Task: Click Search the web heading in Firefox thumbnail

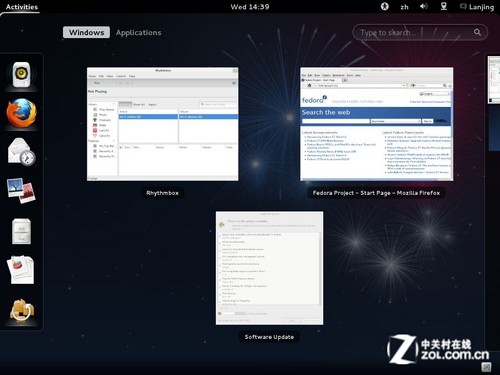Action: [x=326, y=112]
